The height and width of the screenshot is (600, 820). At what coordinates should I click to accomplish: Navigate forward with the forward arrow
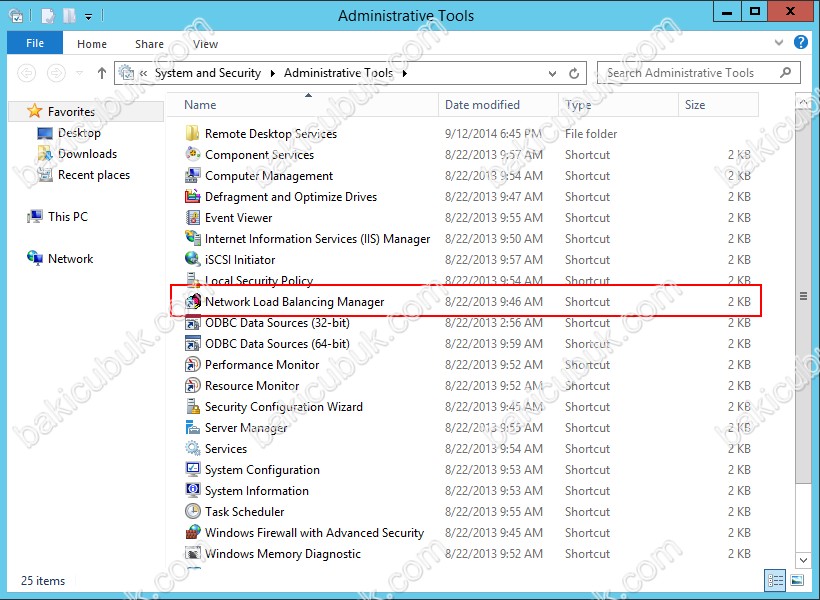(x=56, y=73)
